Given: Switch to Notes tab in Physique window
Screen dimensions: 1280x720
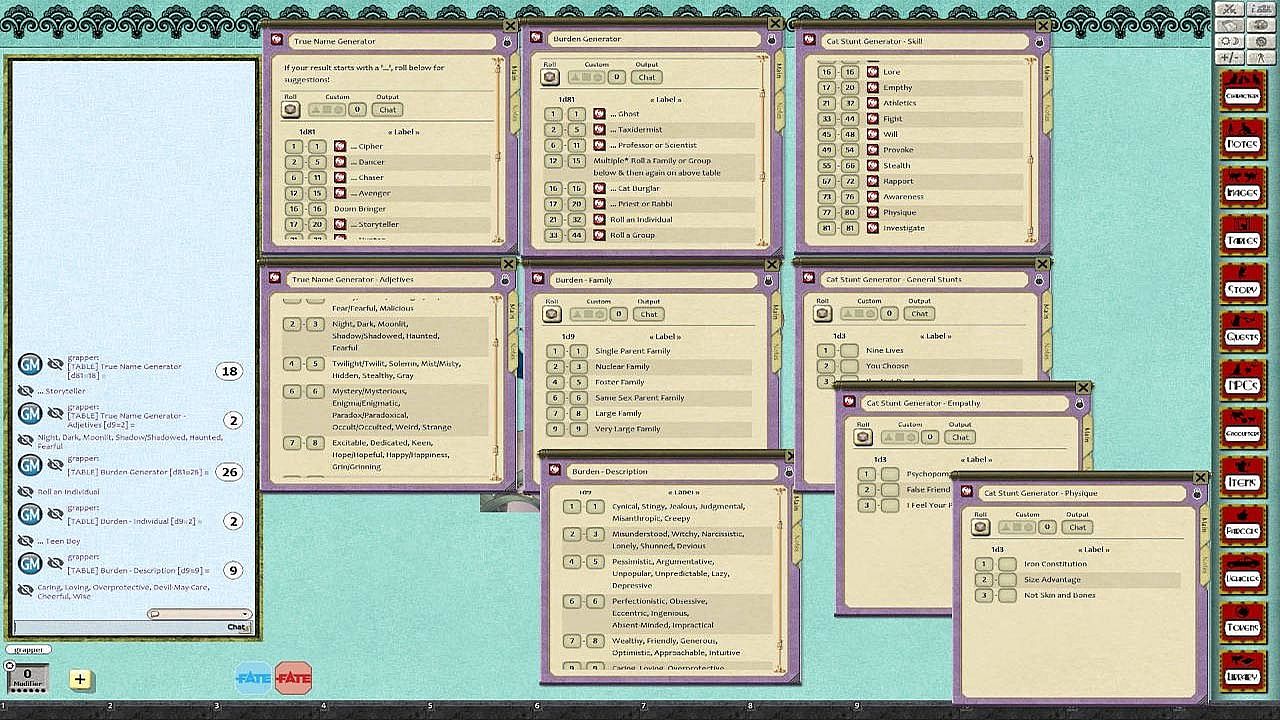Looking at the screenshot, I should (1205, 565).
